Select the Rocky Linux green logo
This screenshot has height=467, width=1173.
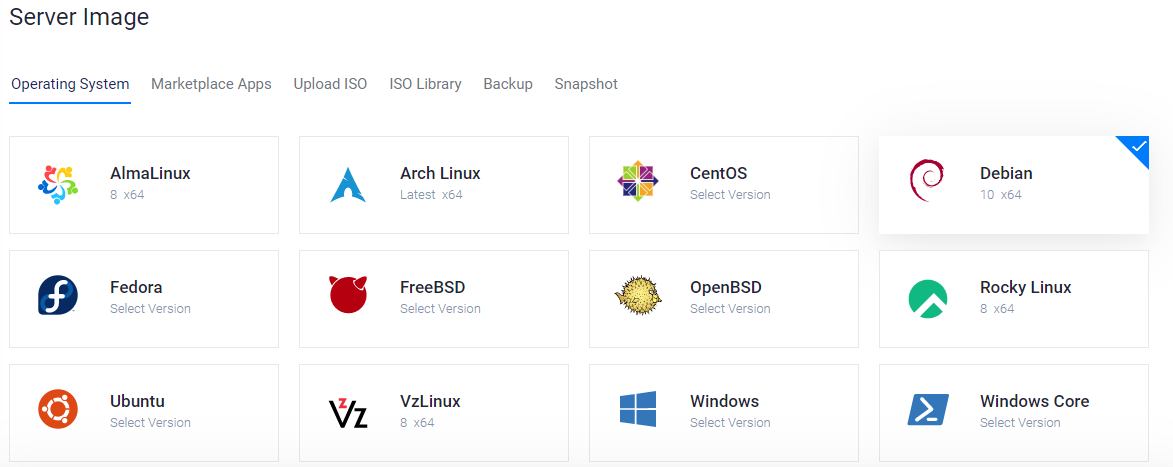pos(928,298)
